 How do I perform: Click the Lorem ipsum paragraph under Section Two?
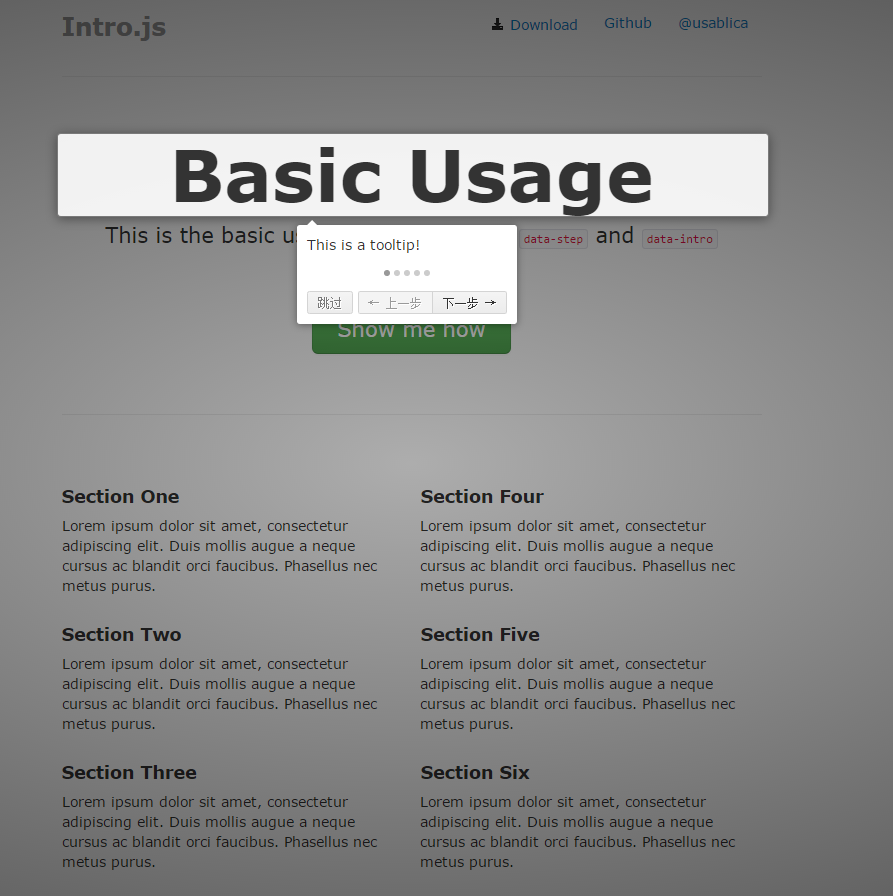(220, 694)
